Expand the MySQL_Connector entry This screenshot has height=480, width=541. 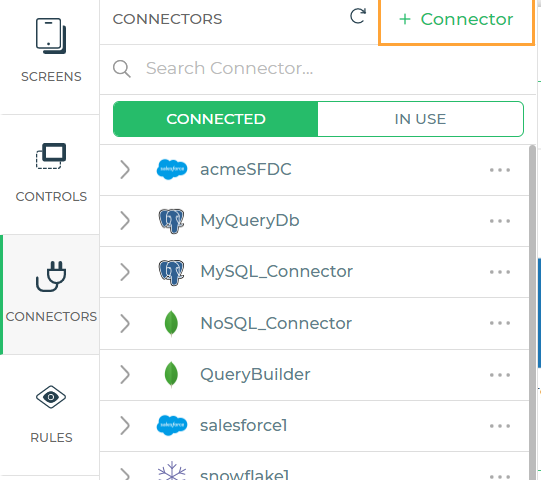[x=125, y=272]
